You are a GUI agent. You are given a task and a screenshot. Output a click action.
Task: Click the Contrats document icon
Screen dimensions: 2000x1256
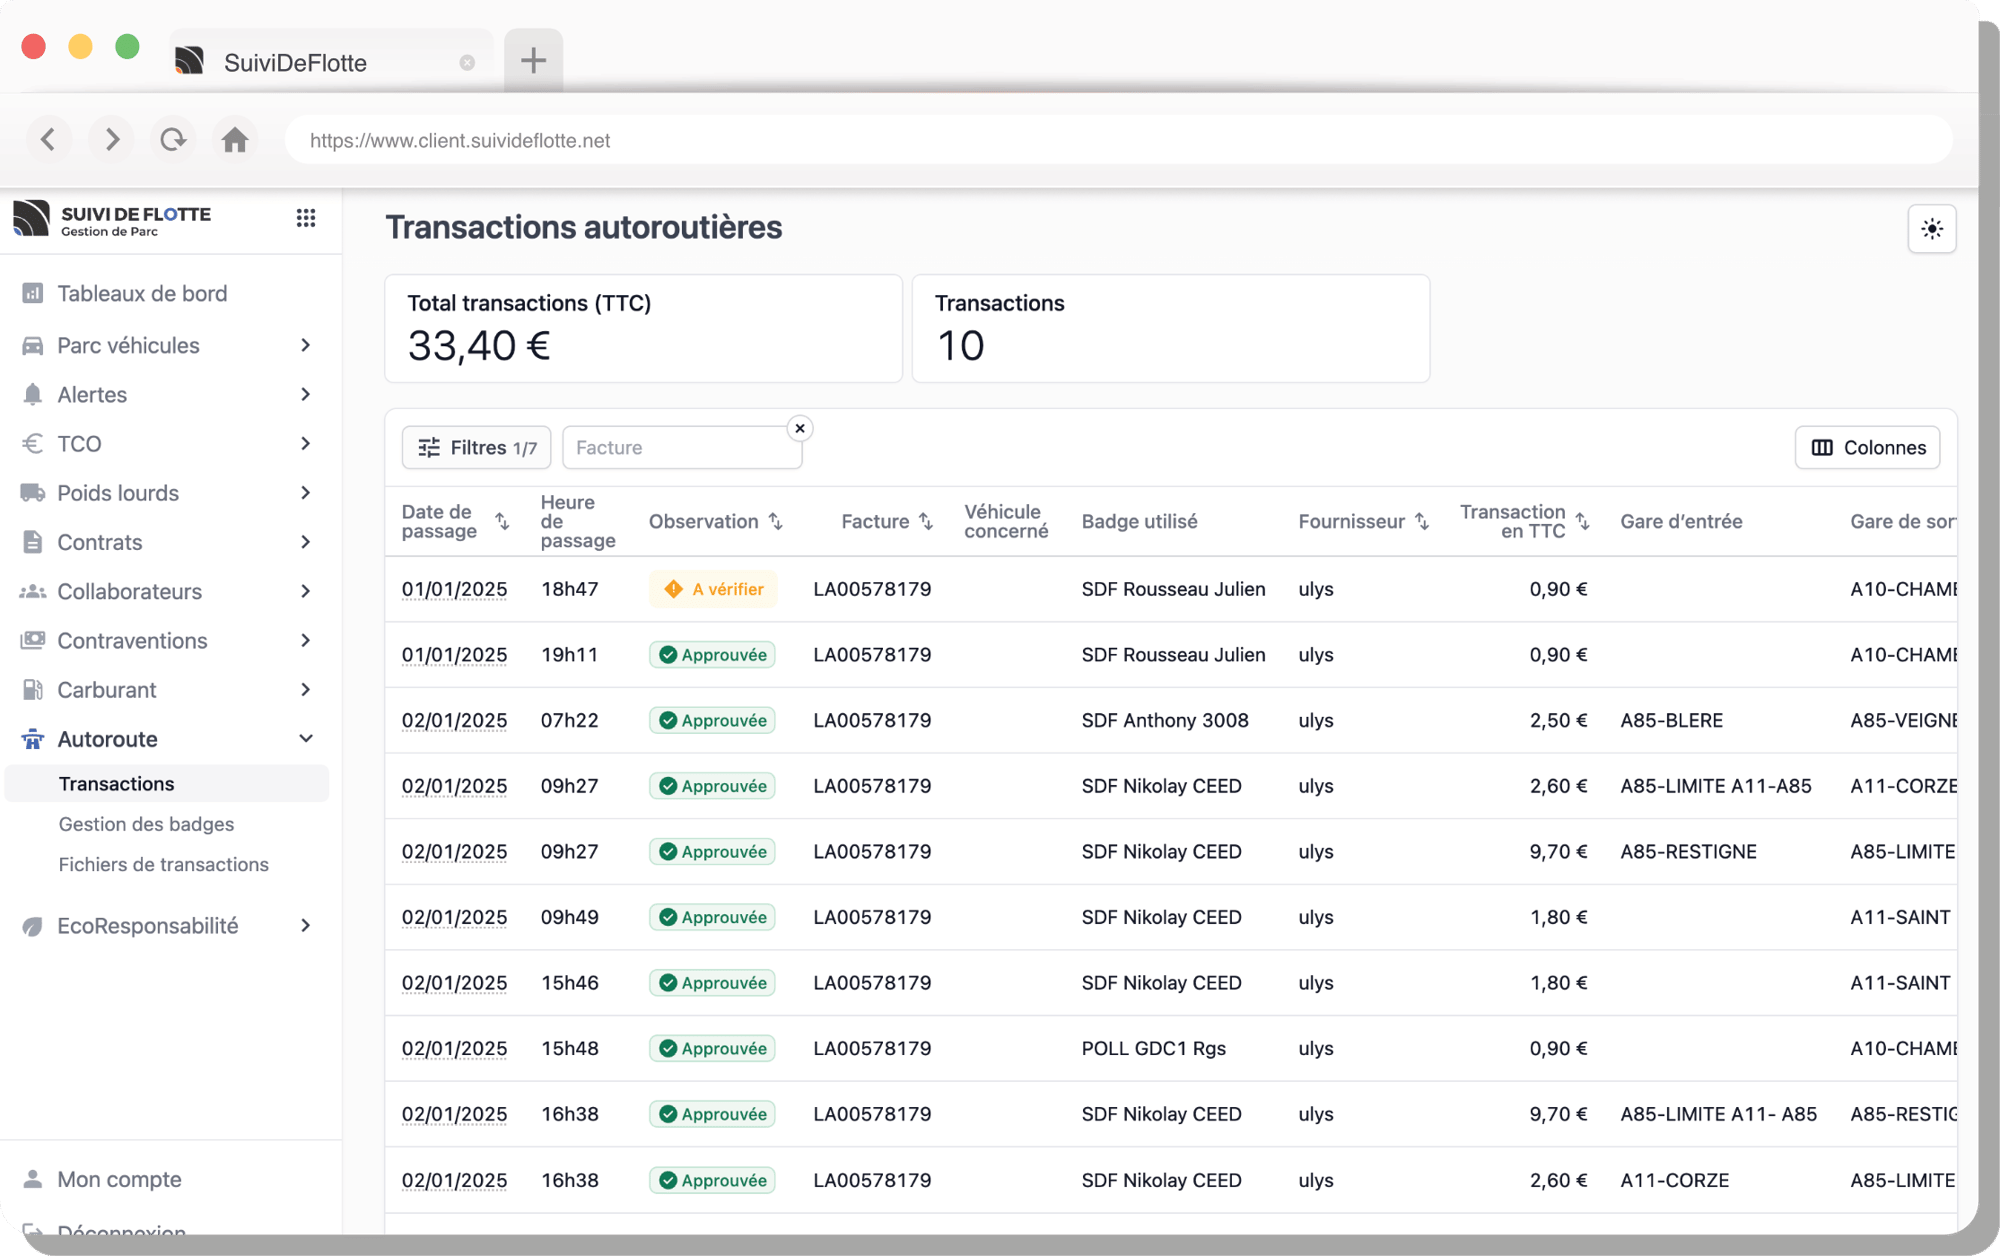[x=33, y=542]
